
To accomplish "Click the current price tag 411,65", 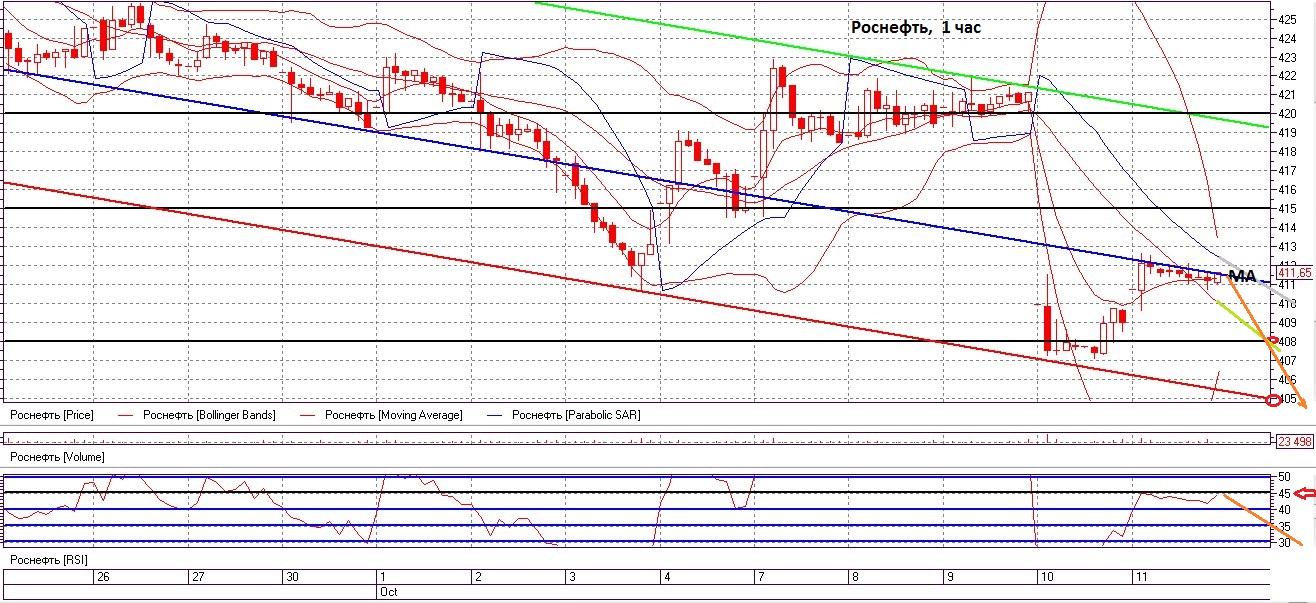I will point(1294,272).
